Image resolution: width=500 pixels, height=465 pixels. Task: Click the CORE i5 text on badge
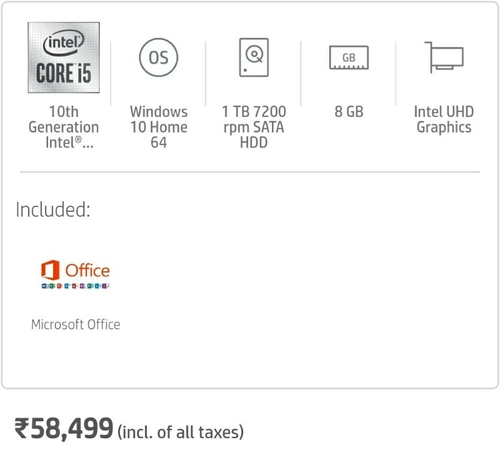click(x=64, y=73)
